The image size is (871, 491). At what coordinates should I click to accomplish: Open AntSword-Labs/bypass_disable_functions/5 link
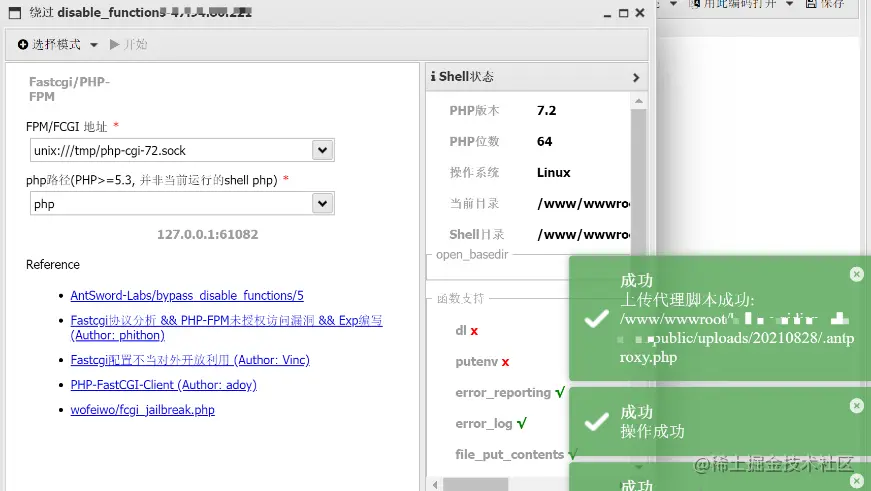[187, 295]
